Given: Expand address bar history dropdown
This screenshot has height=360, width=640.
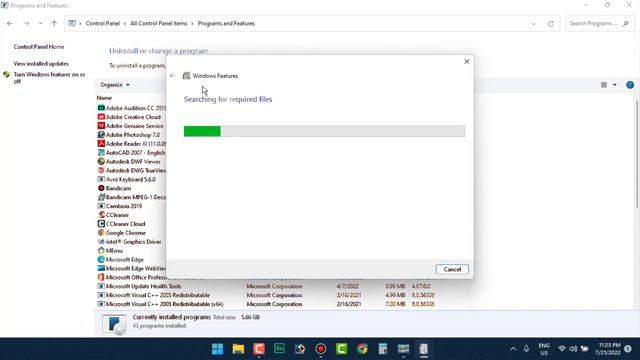Looking at the screenshot, I should (533, 24).
